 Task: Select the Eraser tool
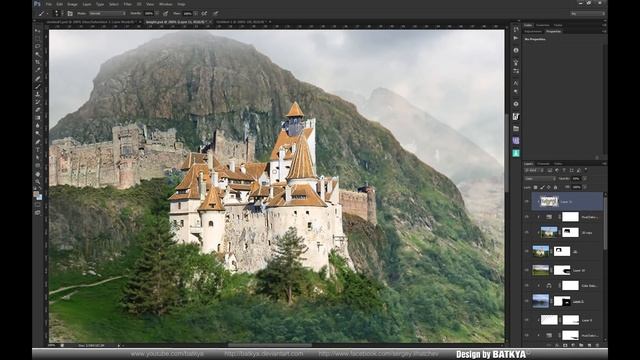tap(38, 110)
